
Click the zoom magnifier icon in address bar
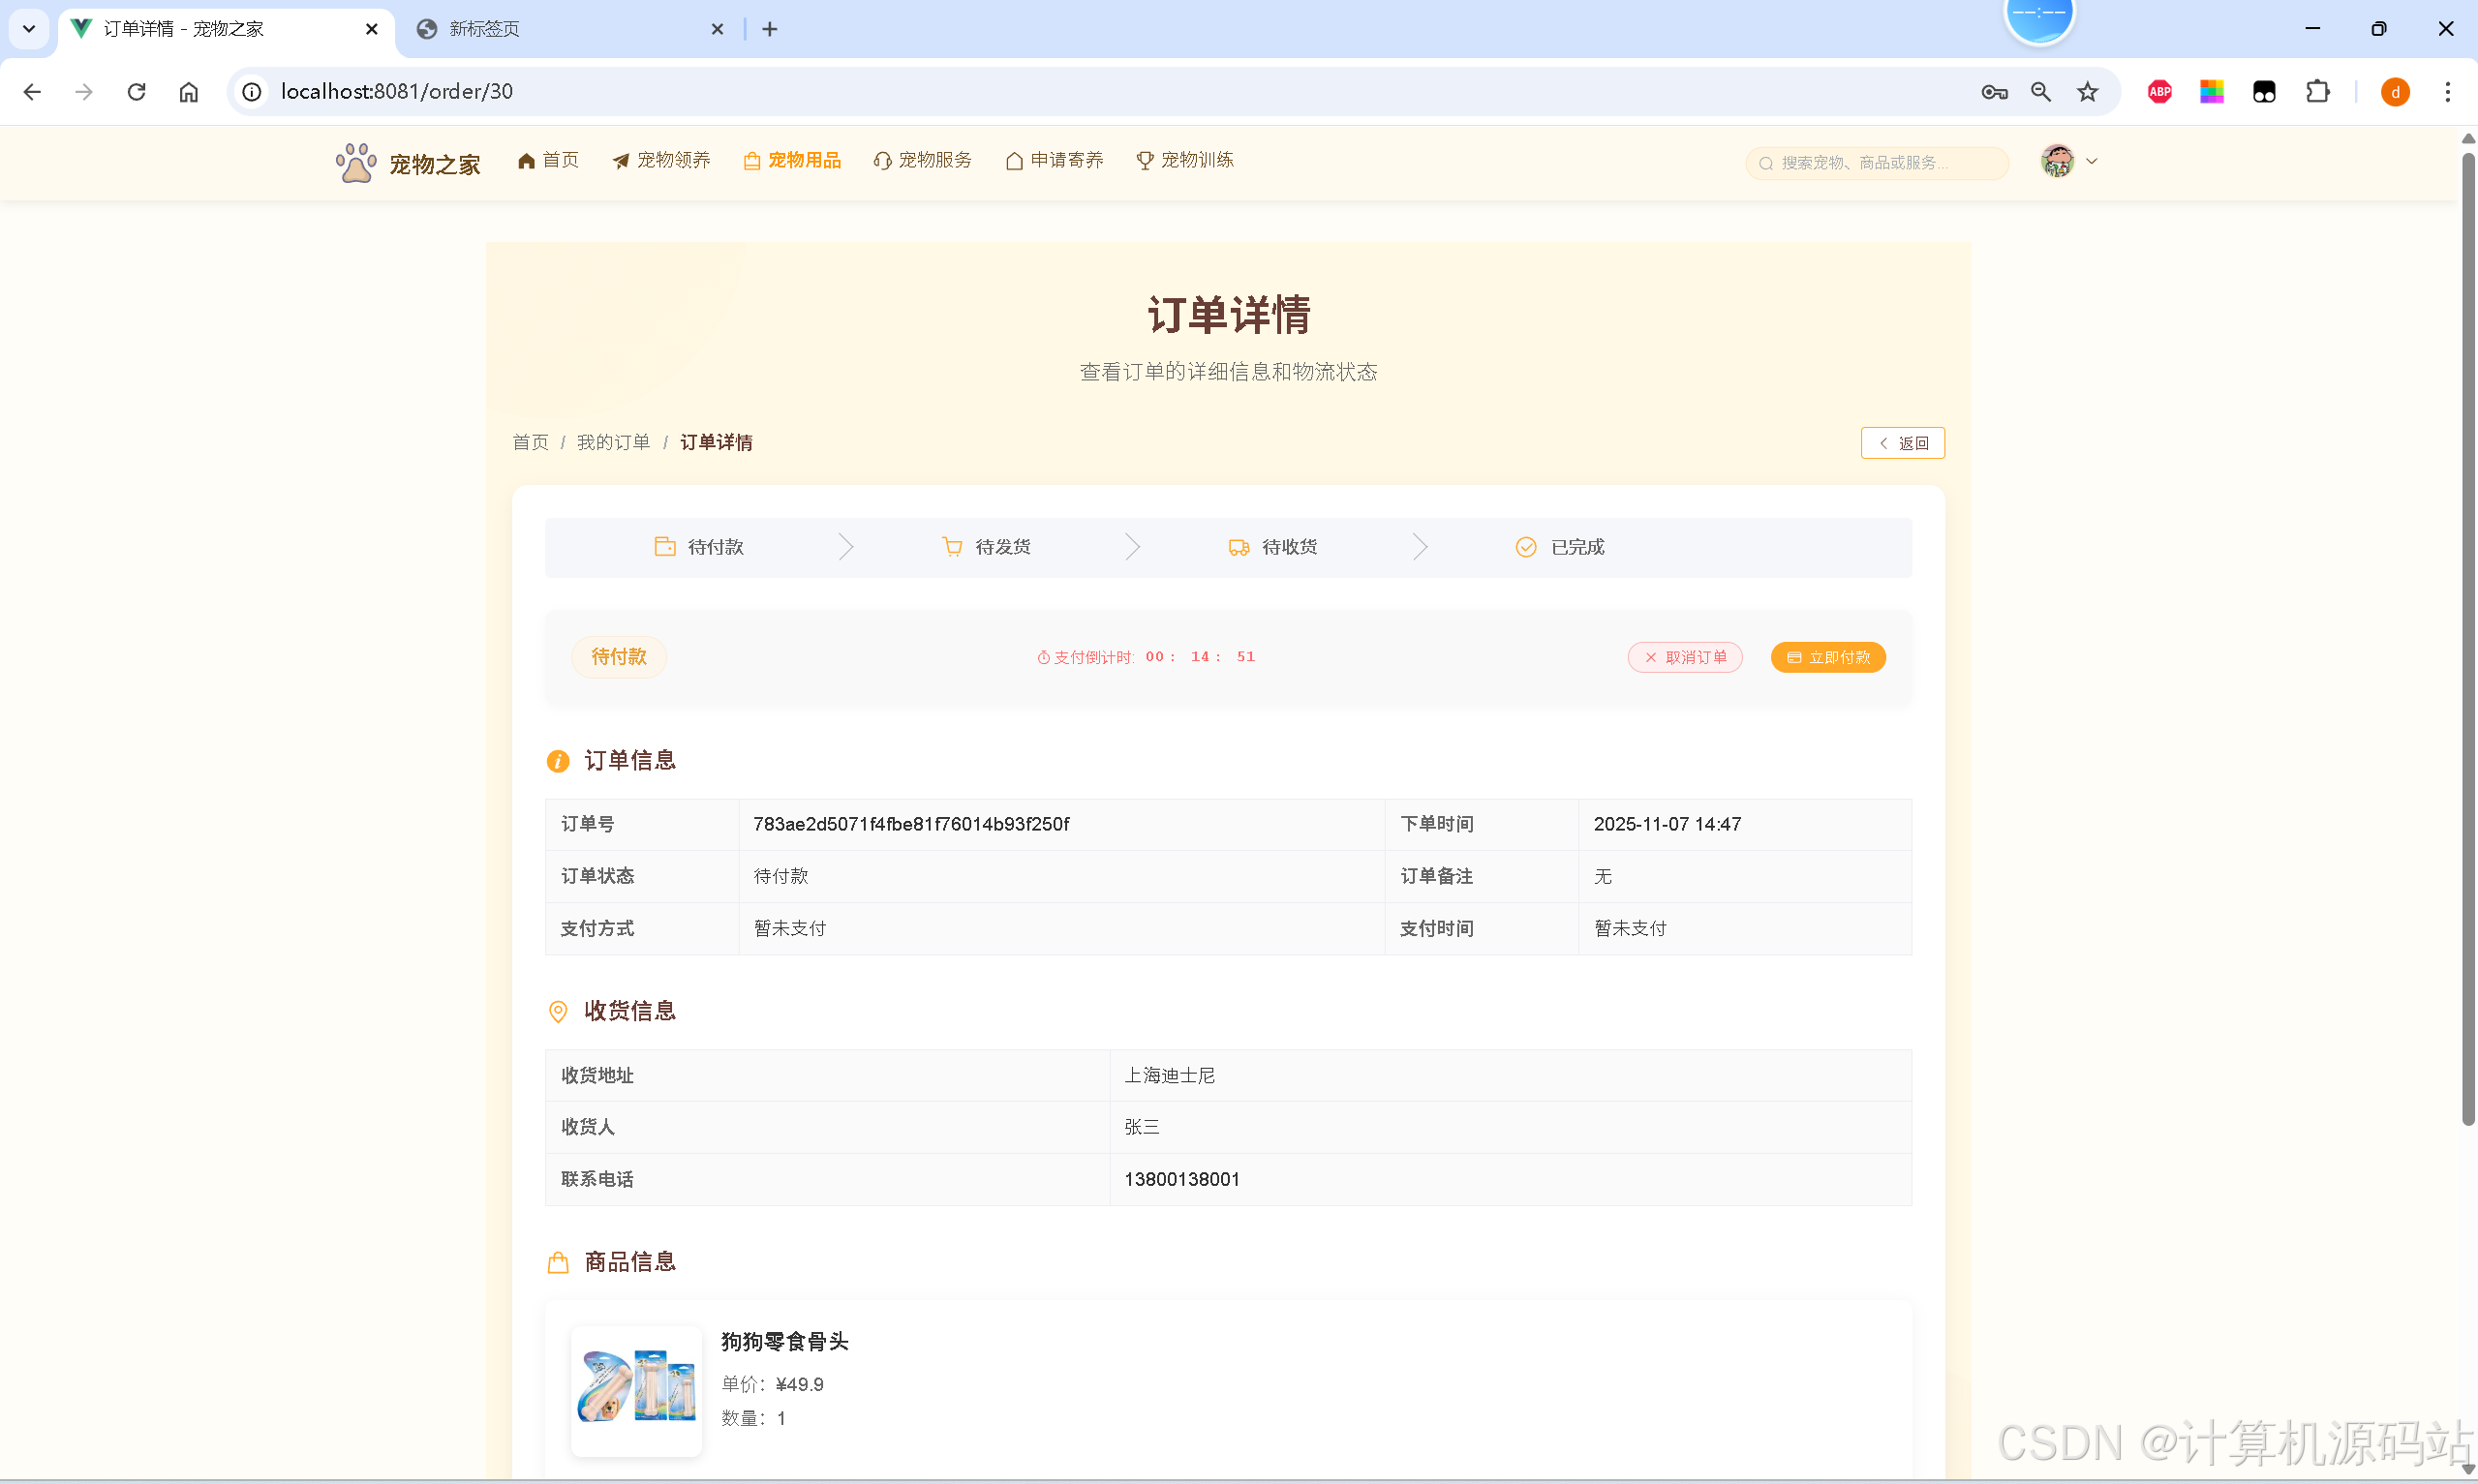pos(2041,92)
